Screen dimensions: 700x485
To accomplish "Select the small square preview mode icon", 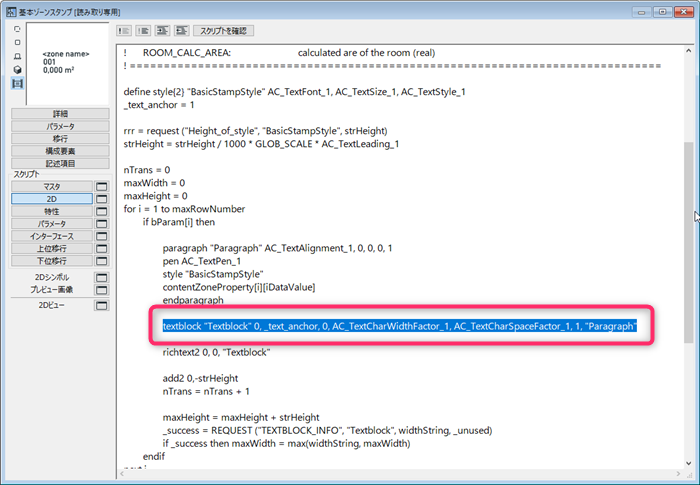I will (x=17, y=42).
